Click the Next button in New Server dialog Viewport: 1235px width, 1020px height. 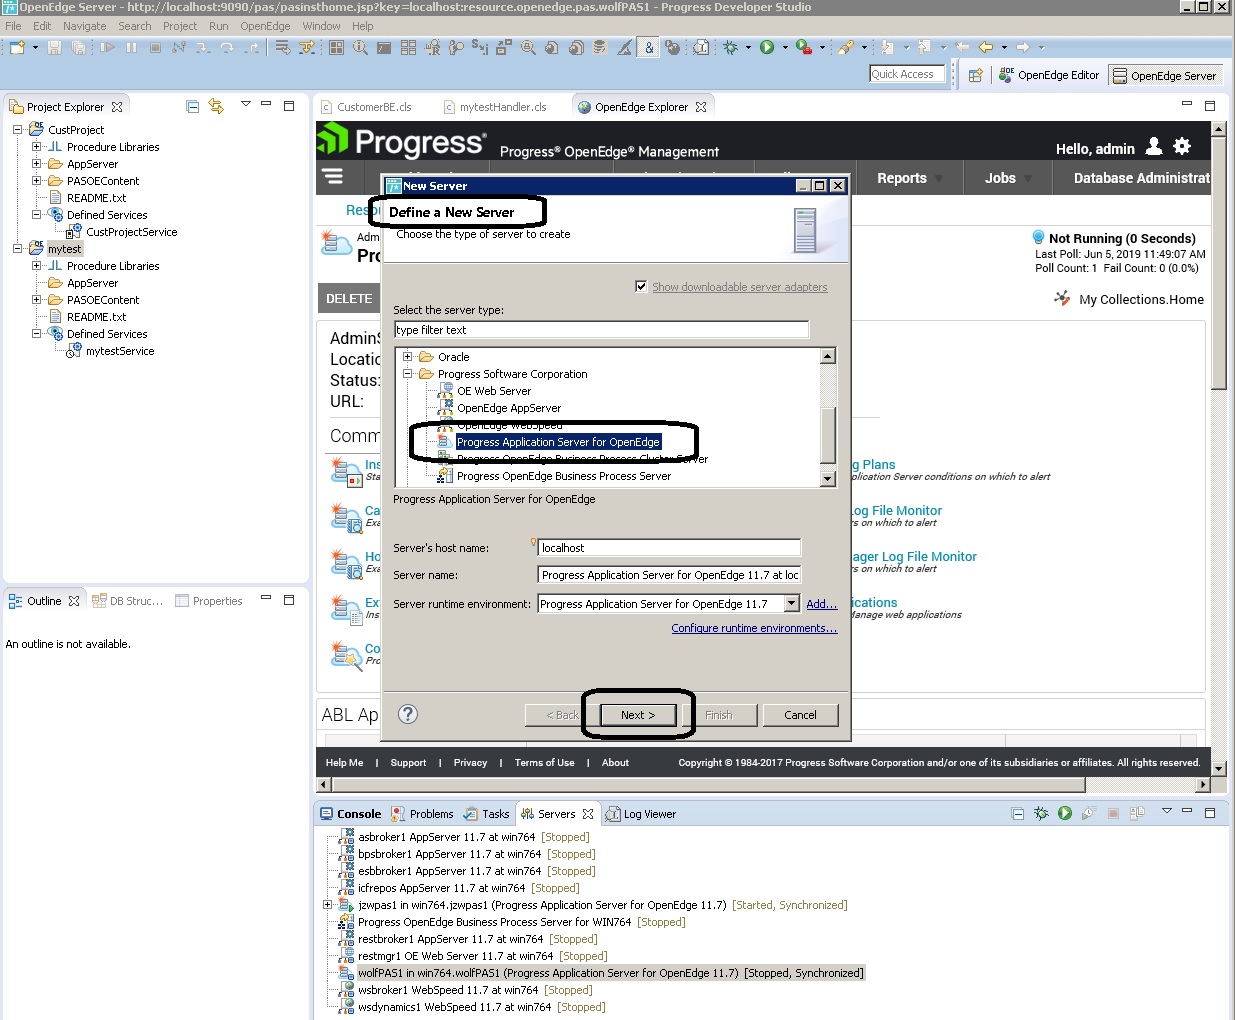tap(638, 715)
